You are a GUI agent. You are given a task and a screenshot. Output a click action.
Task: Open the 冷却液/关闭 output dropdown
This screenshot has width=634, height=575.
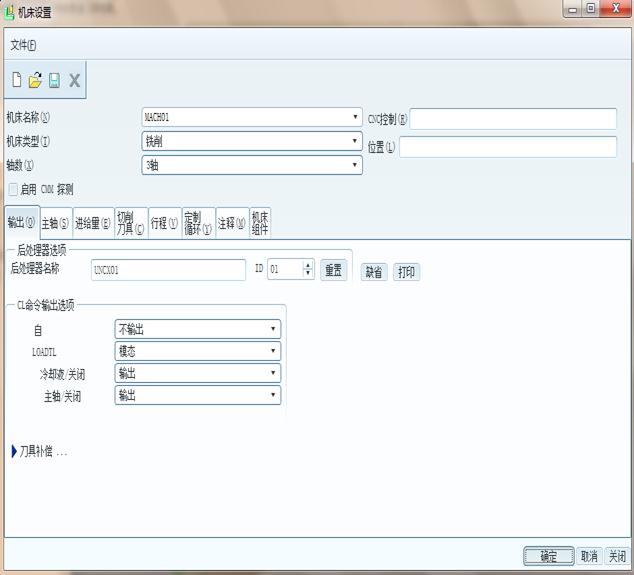point(198,373)
